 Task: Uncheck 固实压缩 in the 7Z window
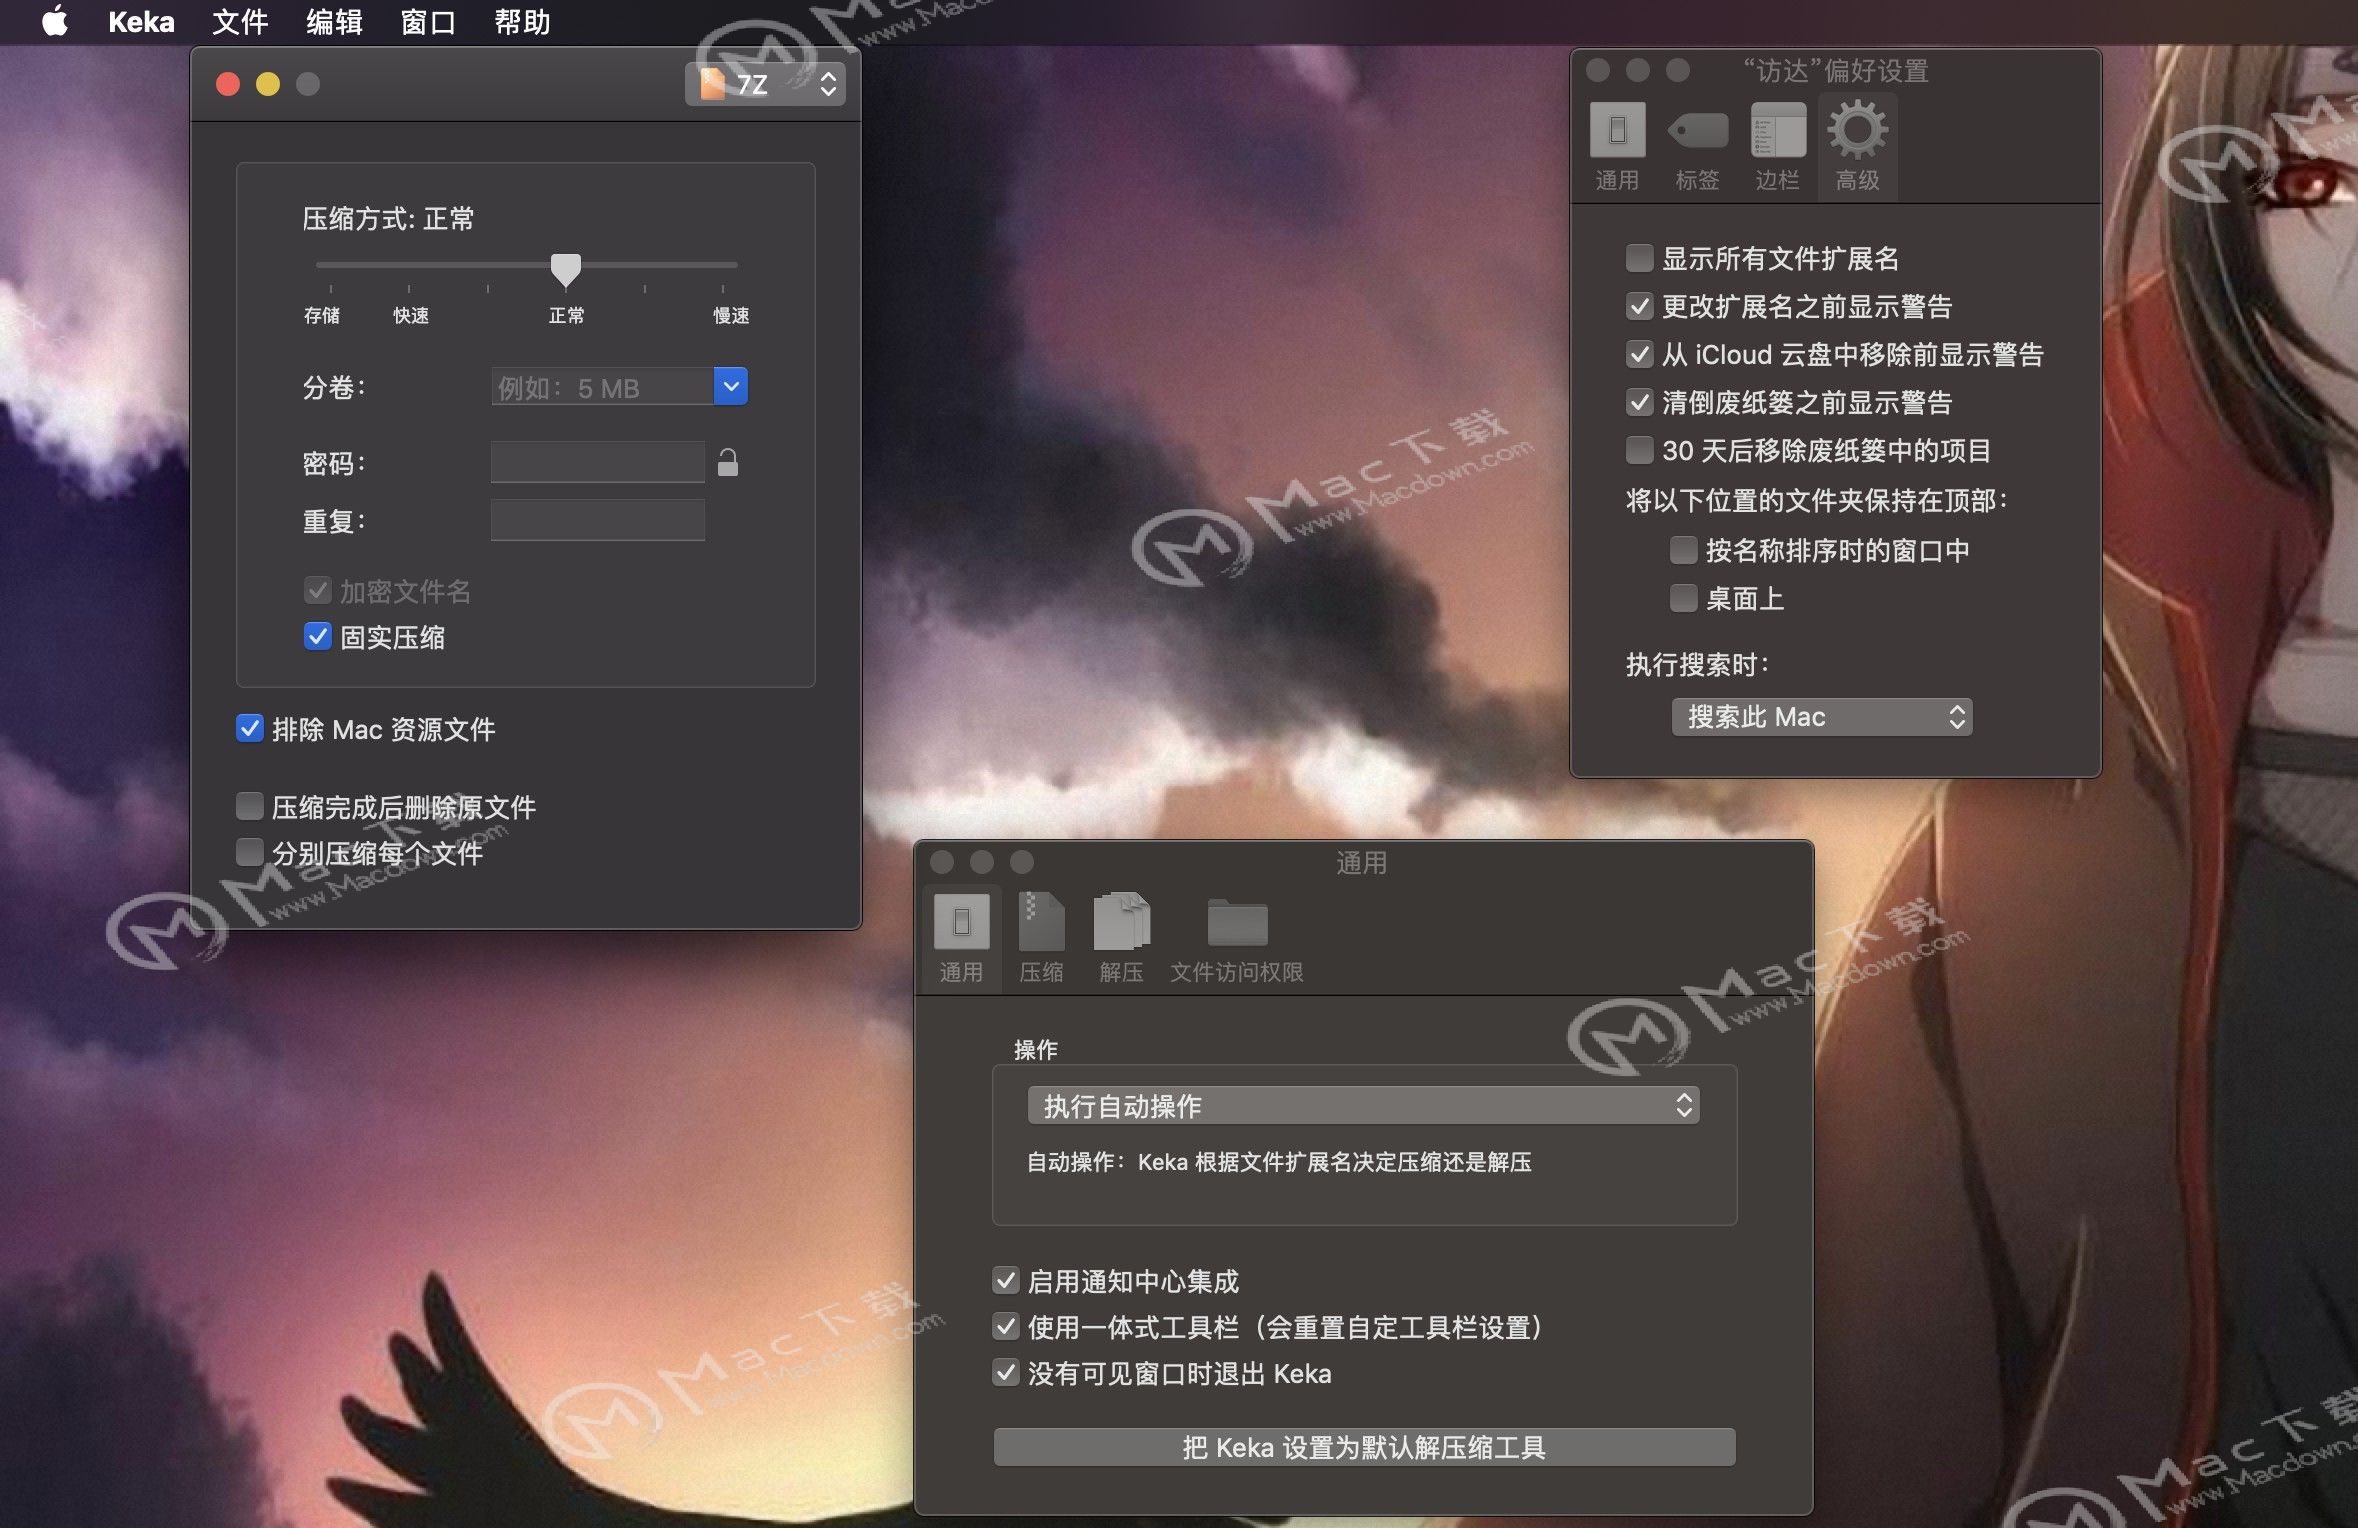[x=318, y=637]
